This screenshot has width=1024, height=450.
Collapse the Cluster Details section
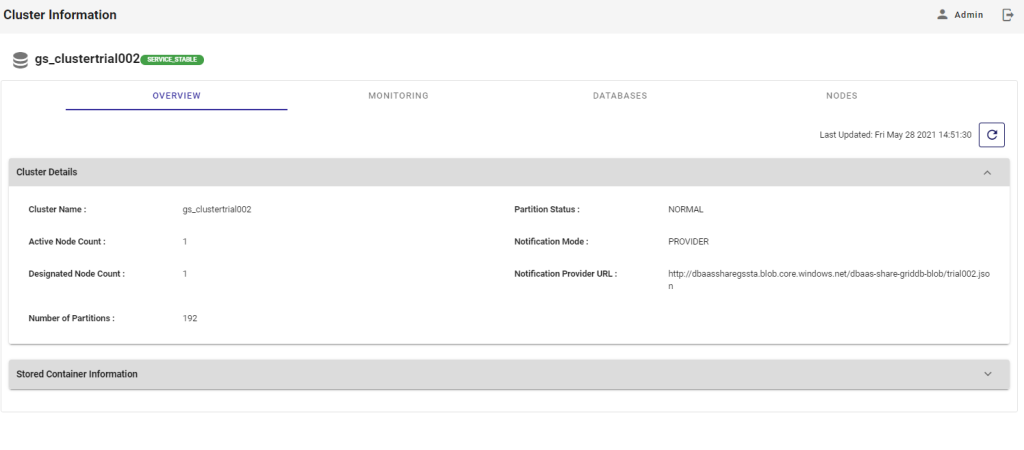987,172
